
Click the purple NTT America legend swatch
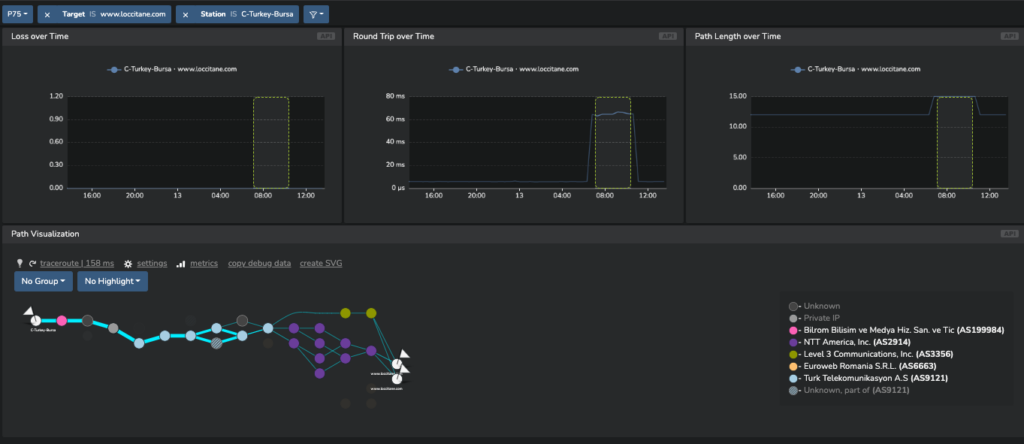[x=793, y=342]
